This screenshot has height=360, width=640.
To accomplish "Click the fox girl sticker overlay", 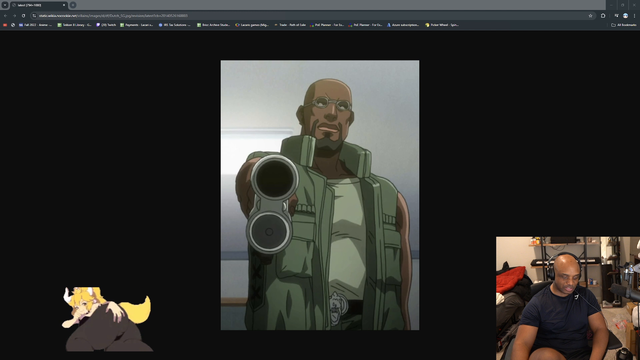I will pos(107,319).
